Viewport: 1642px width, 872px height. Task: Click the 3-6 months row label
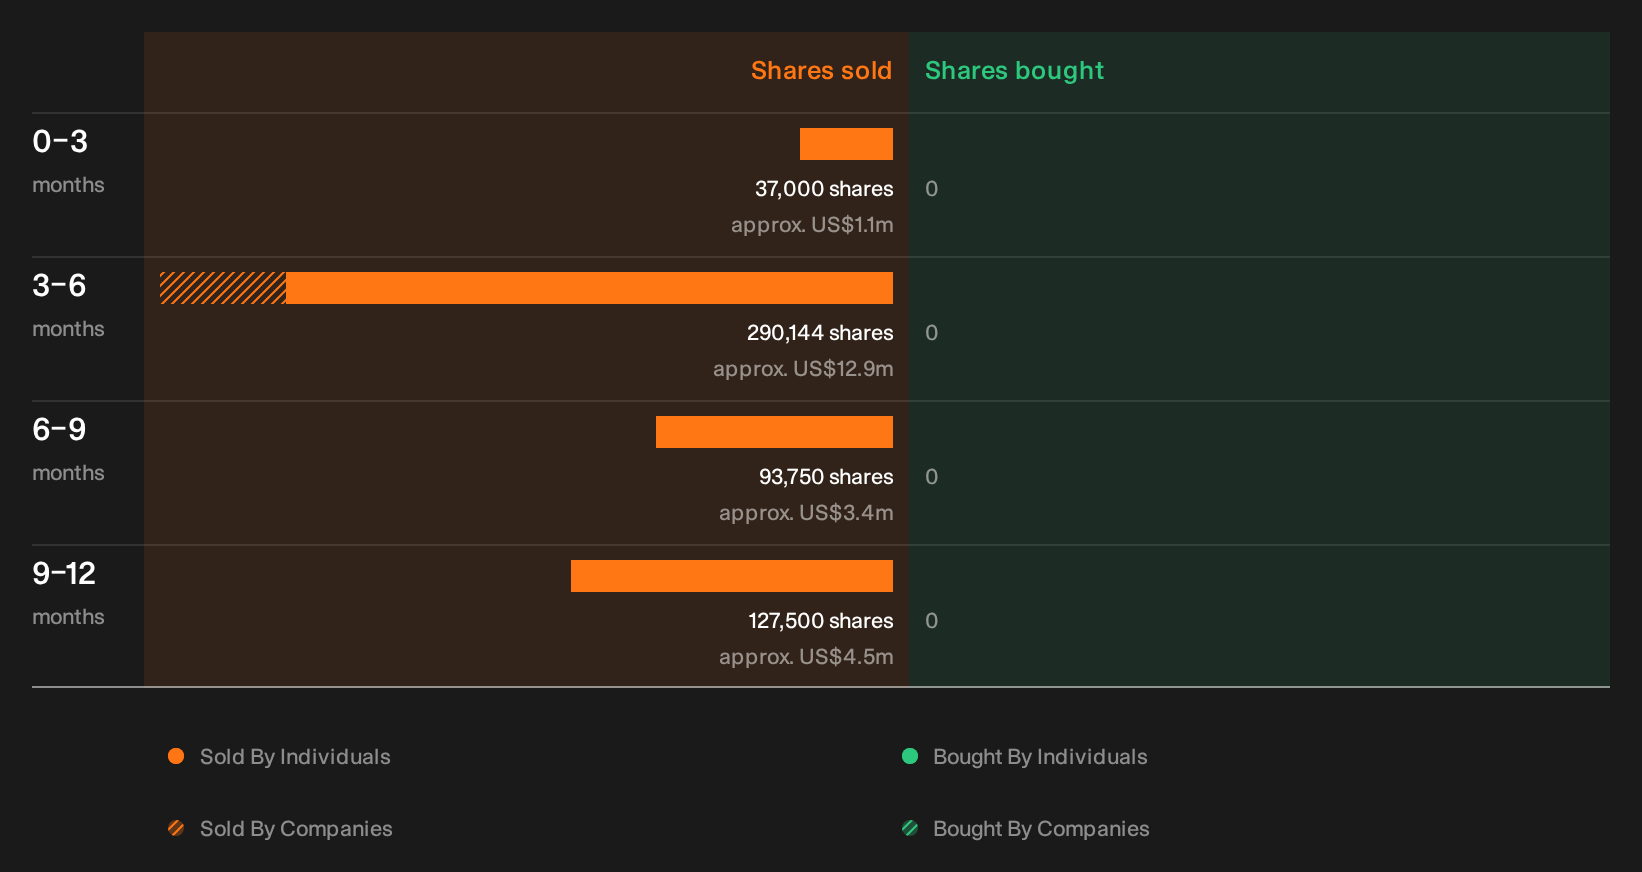point(68,305)
